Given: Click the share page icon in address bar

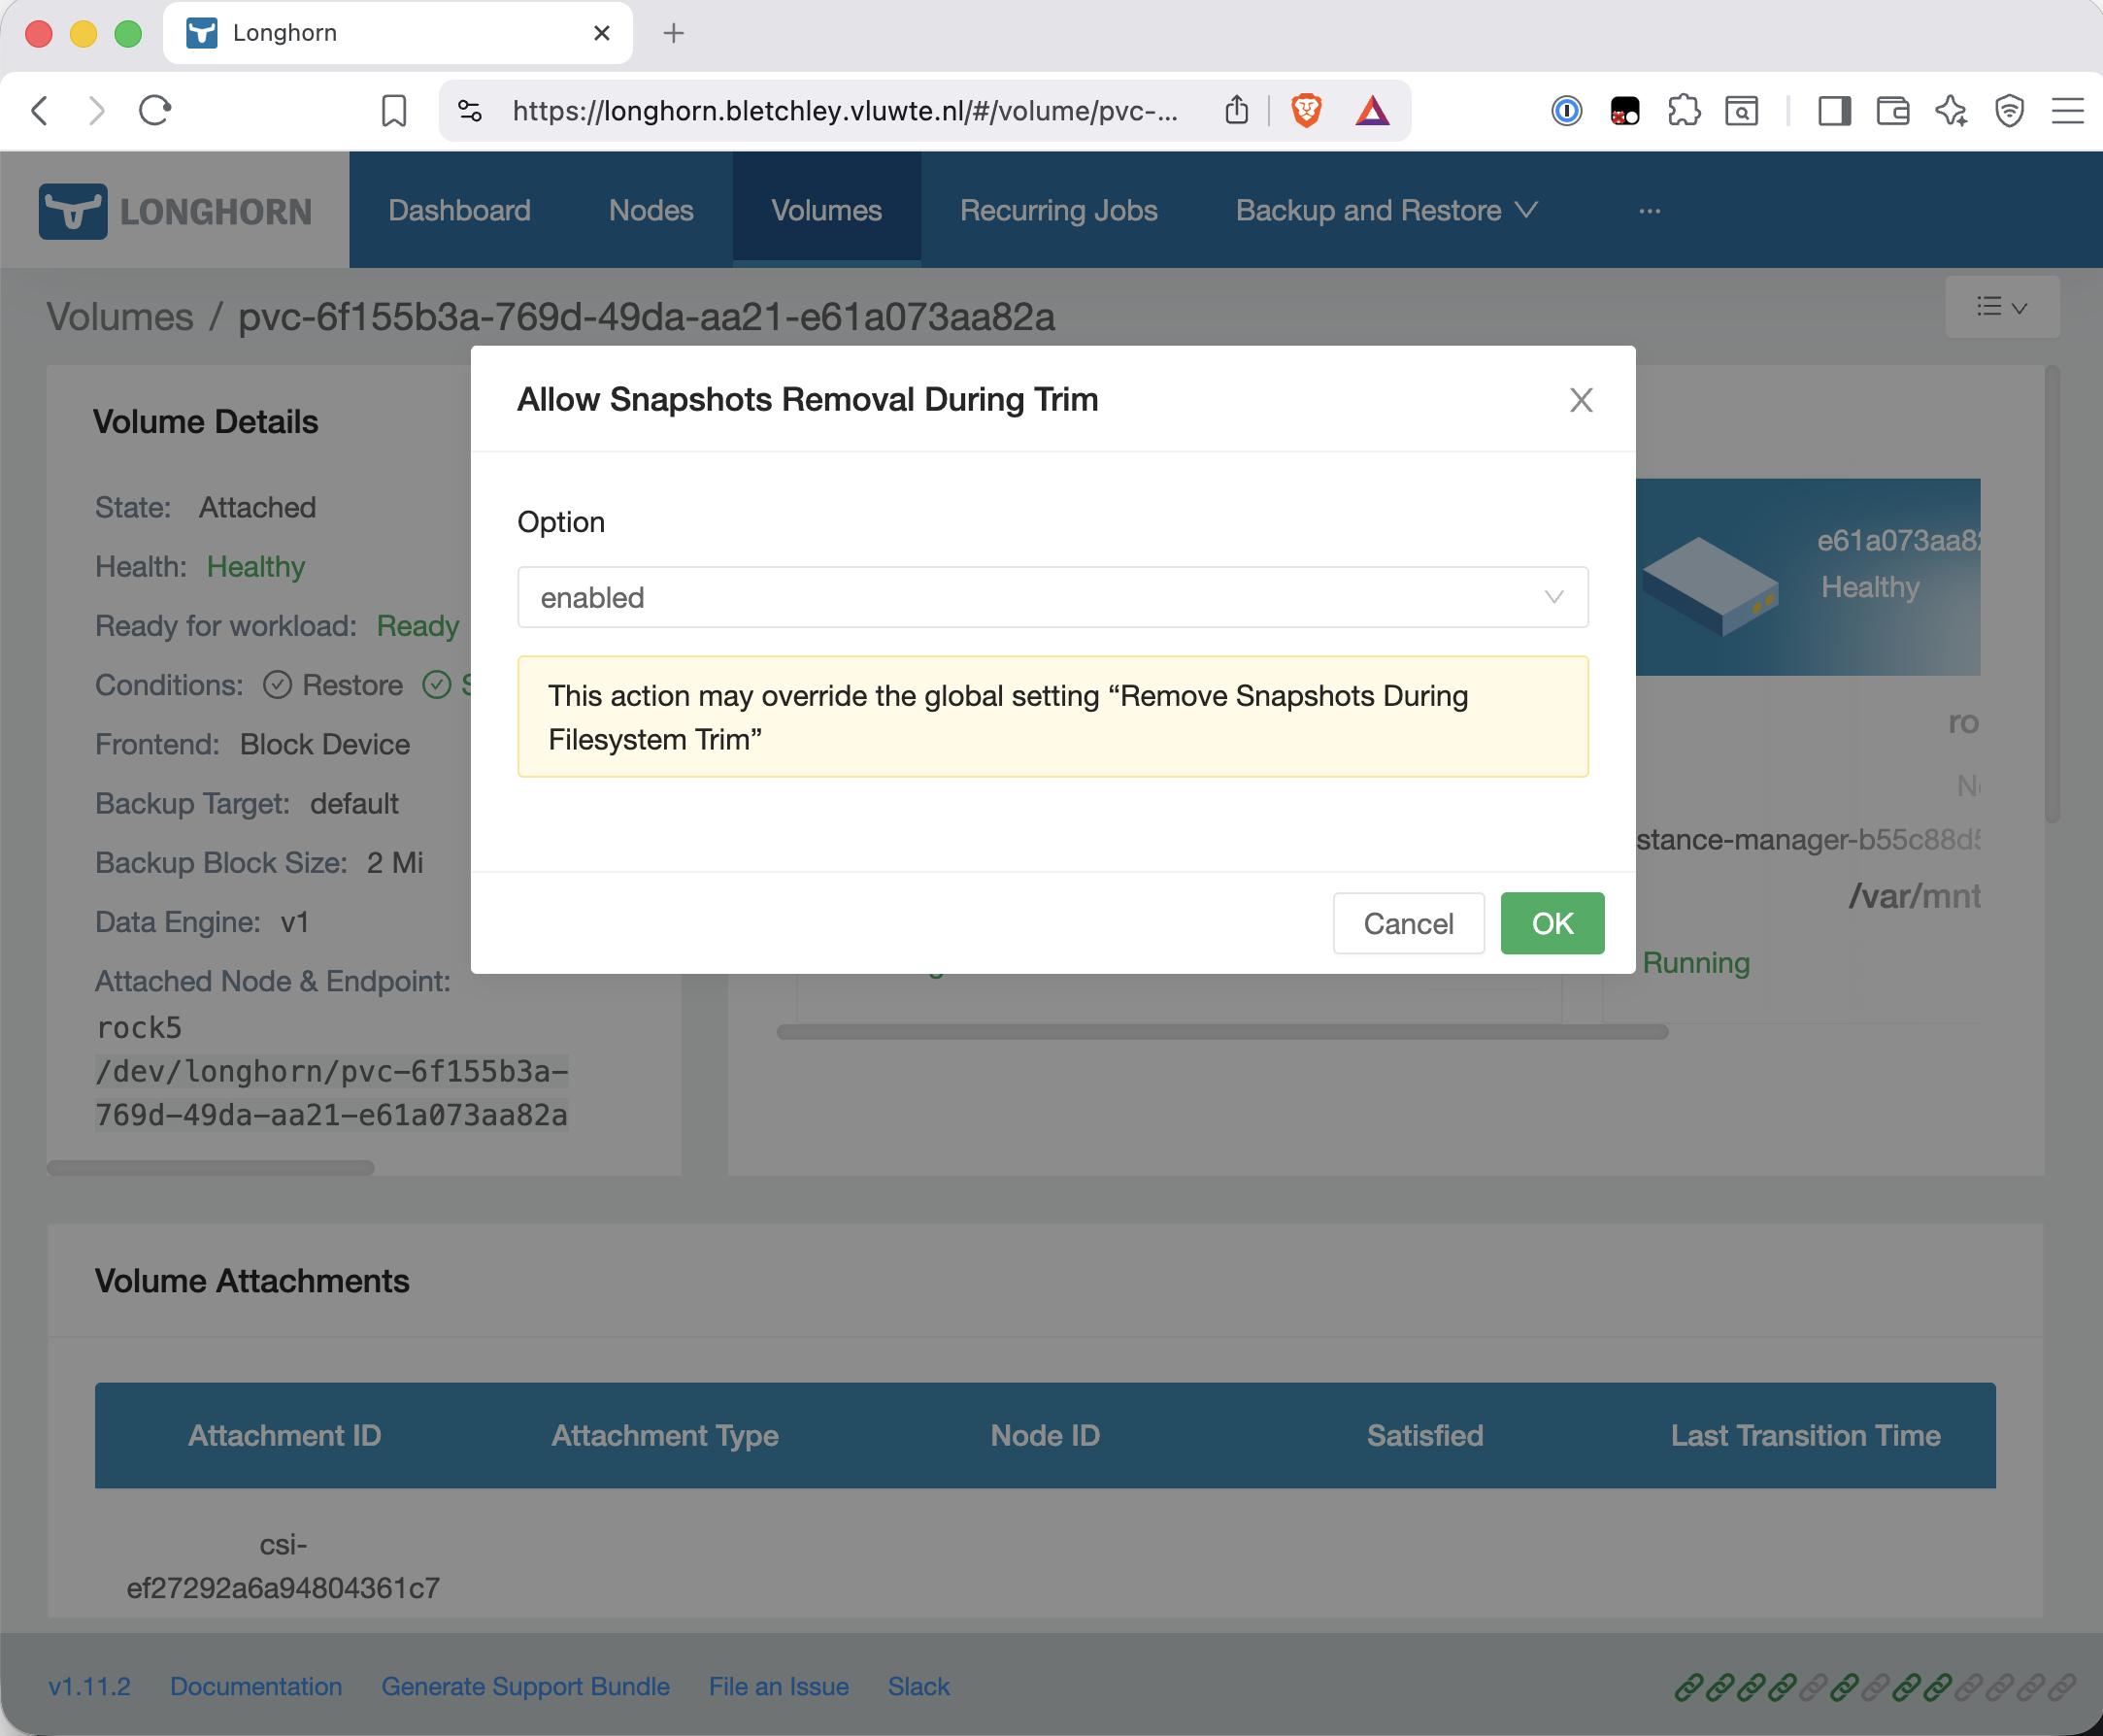Looking at the screenshot, I should 1237,110.
